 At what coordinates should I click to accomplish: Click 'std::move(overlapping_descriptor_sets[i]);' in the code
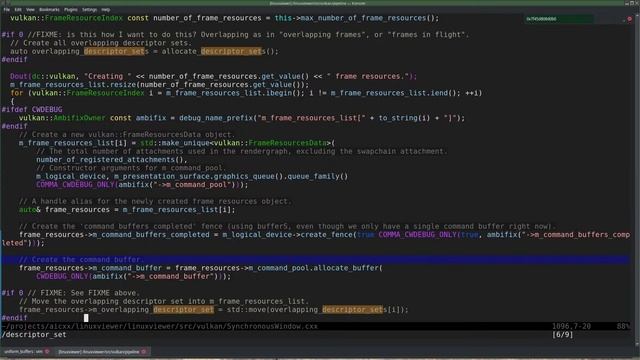(318, 310)
